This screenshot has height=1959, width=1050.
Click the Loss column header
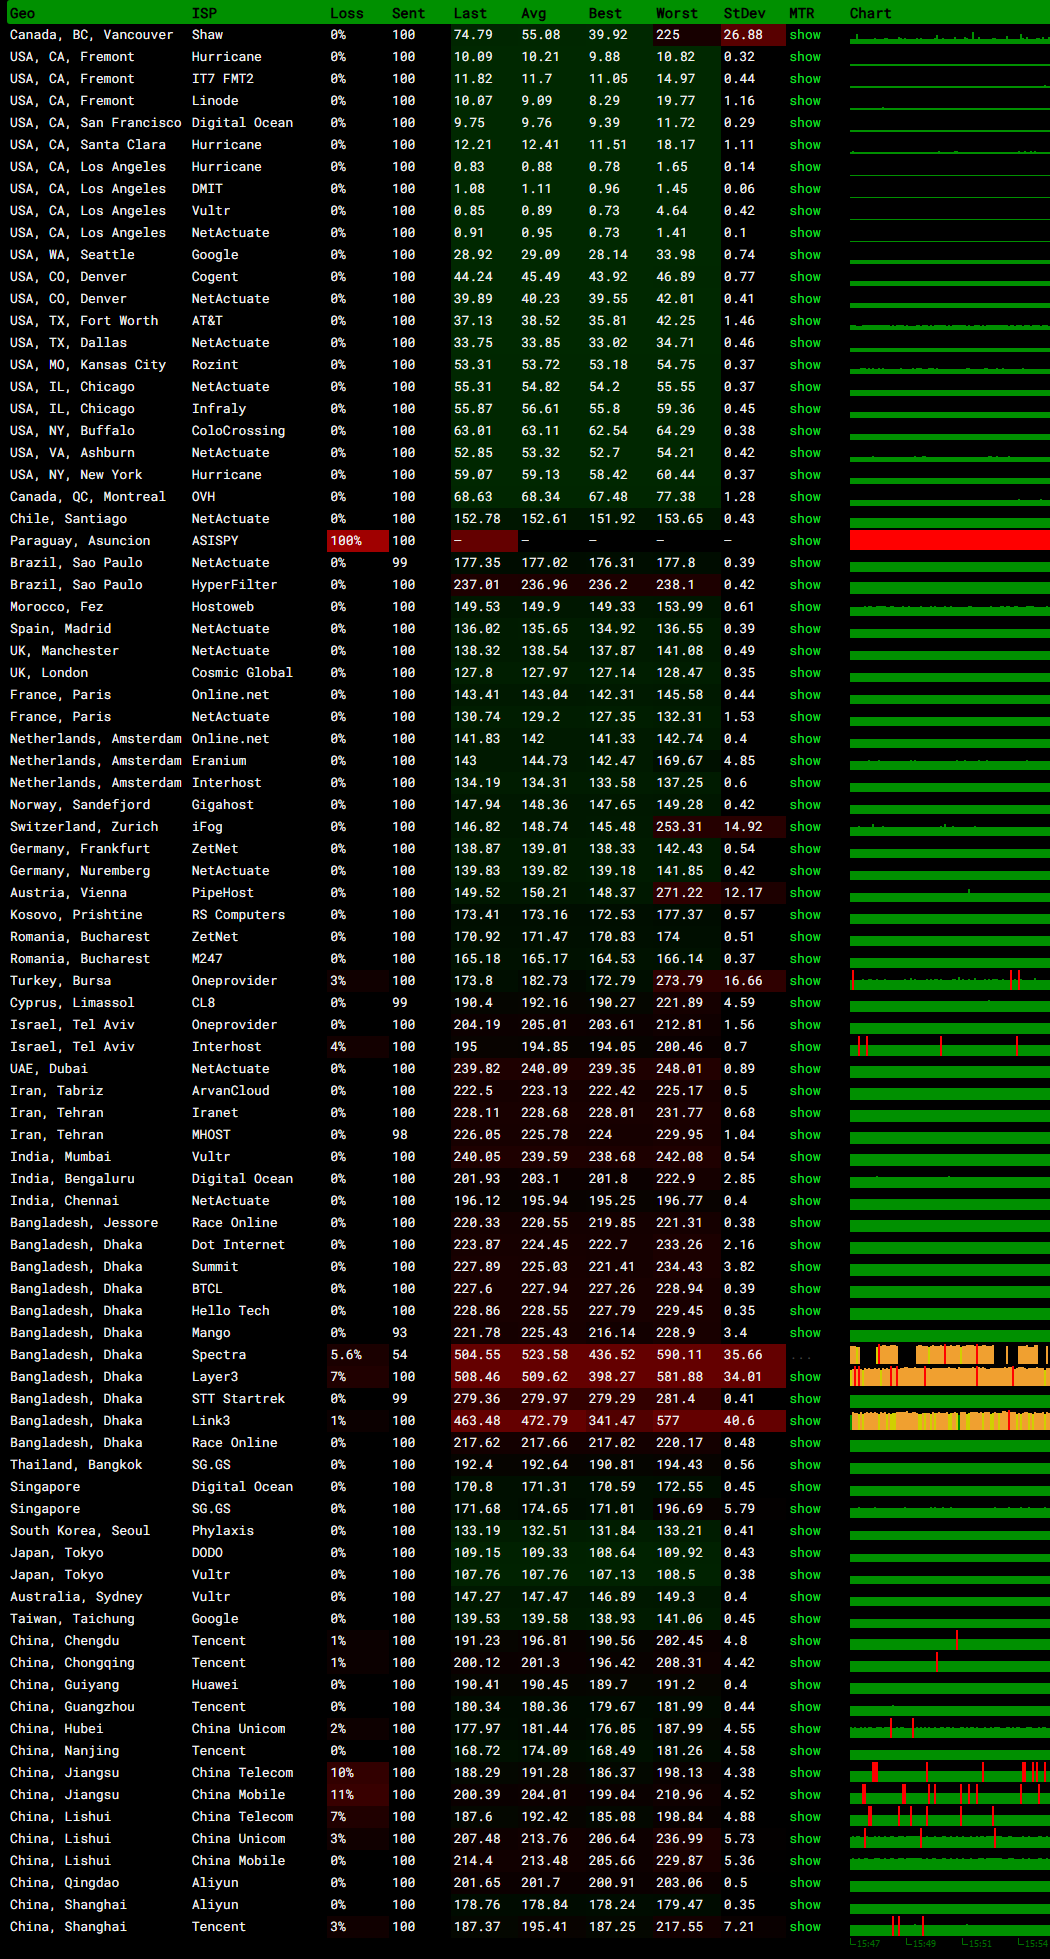coord(346,13)
